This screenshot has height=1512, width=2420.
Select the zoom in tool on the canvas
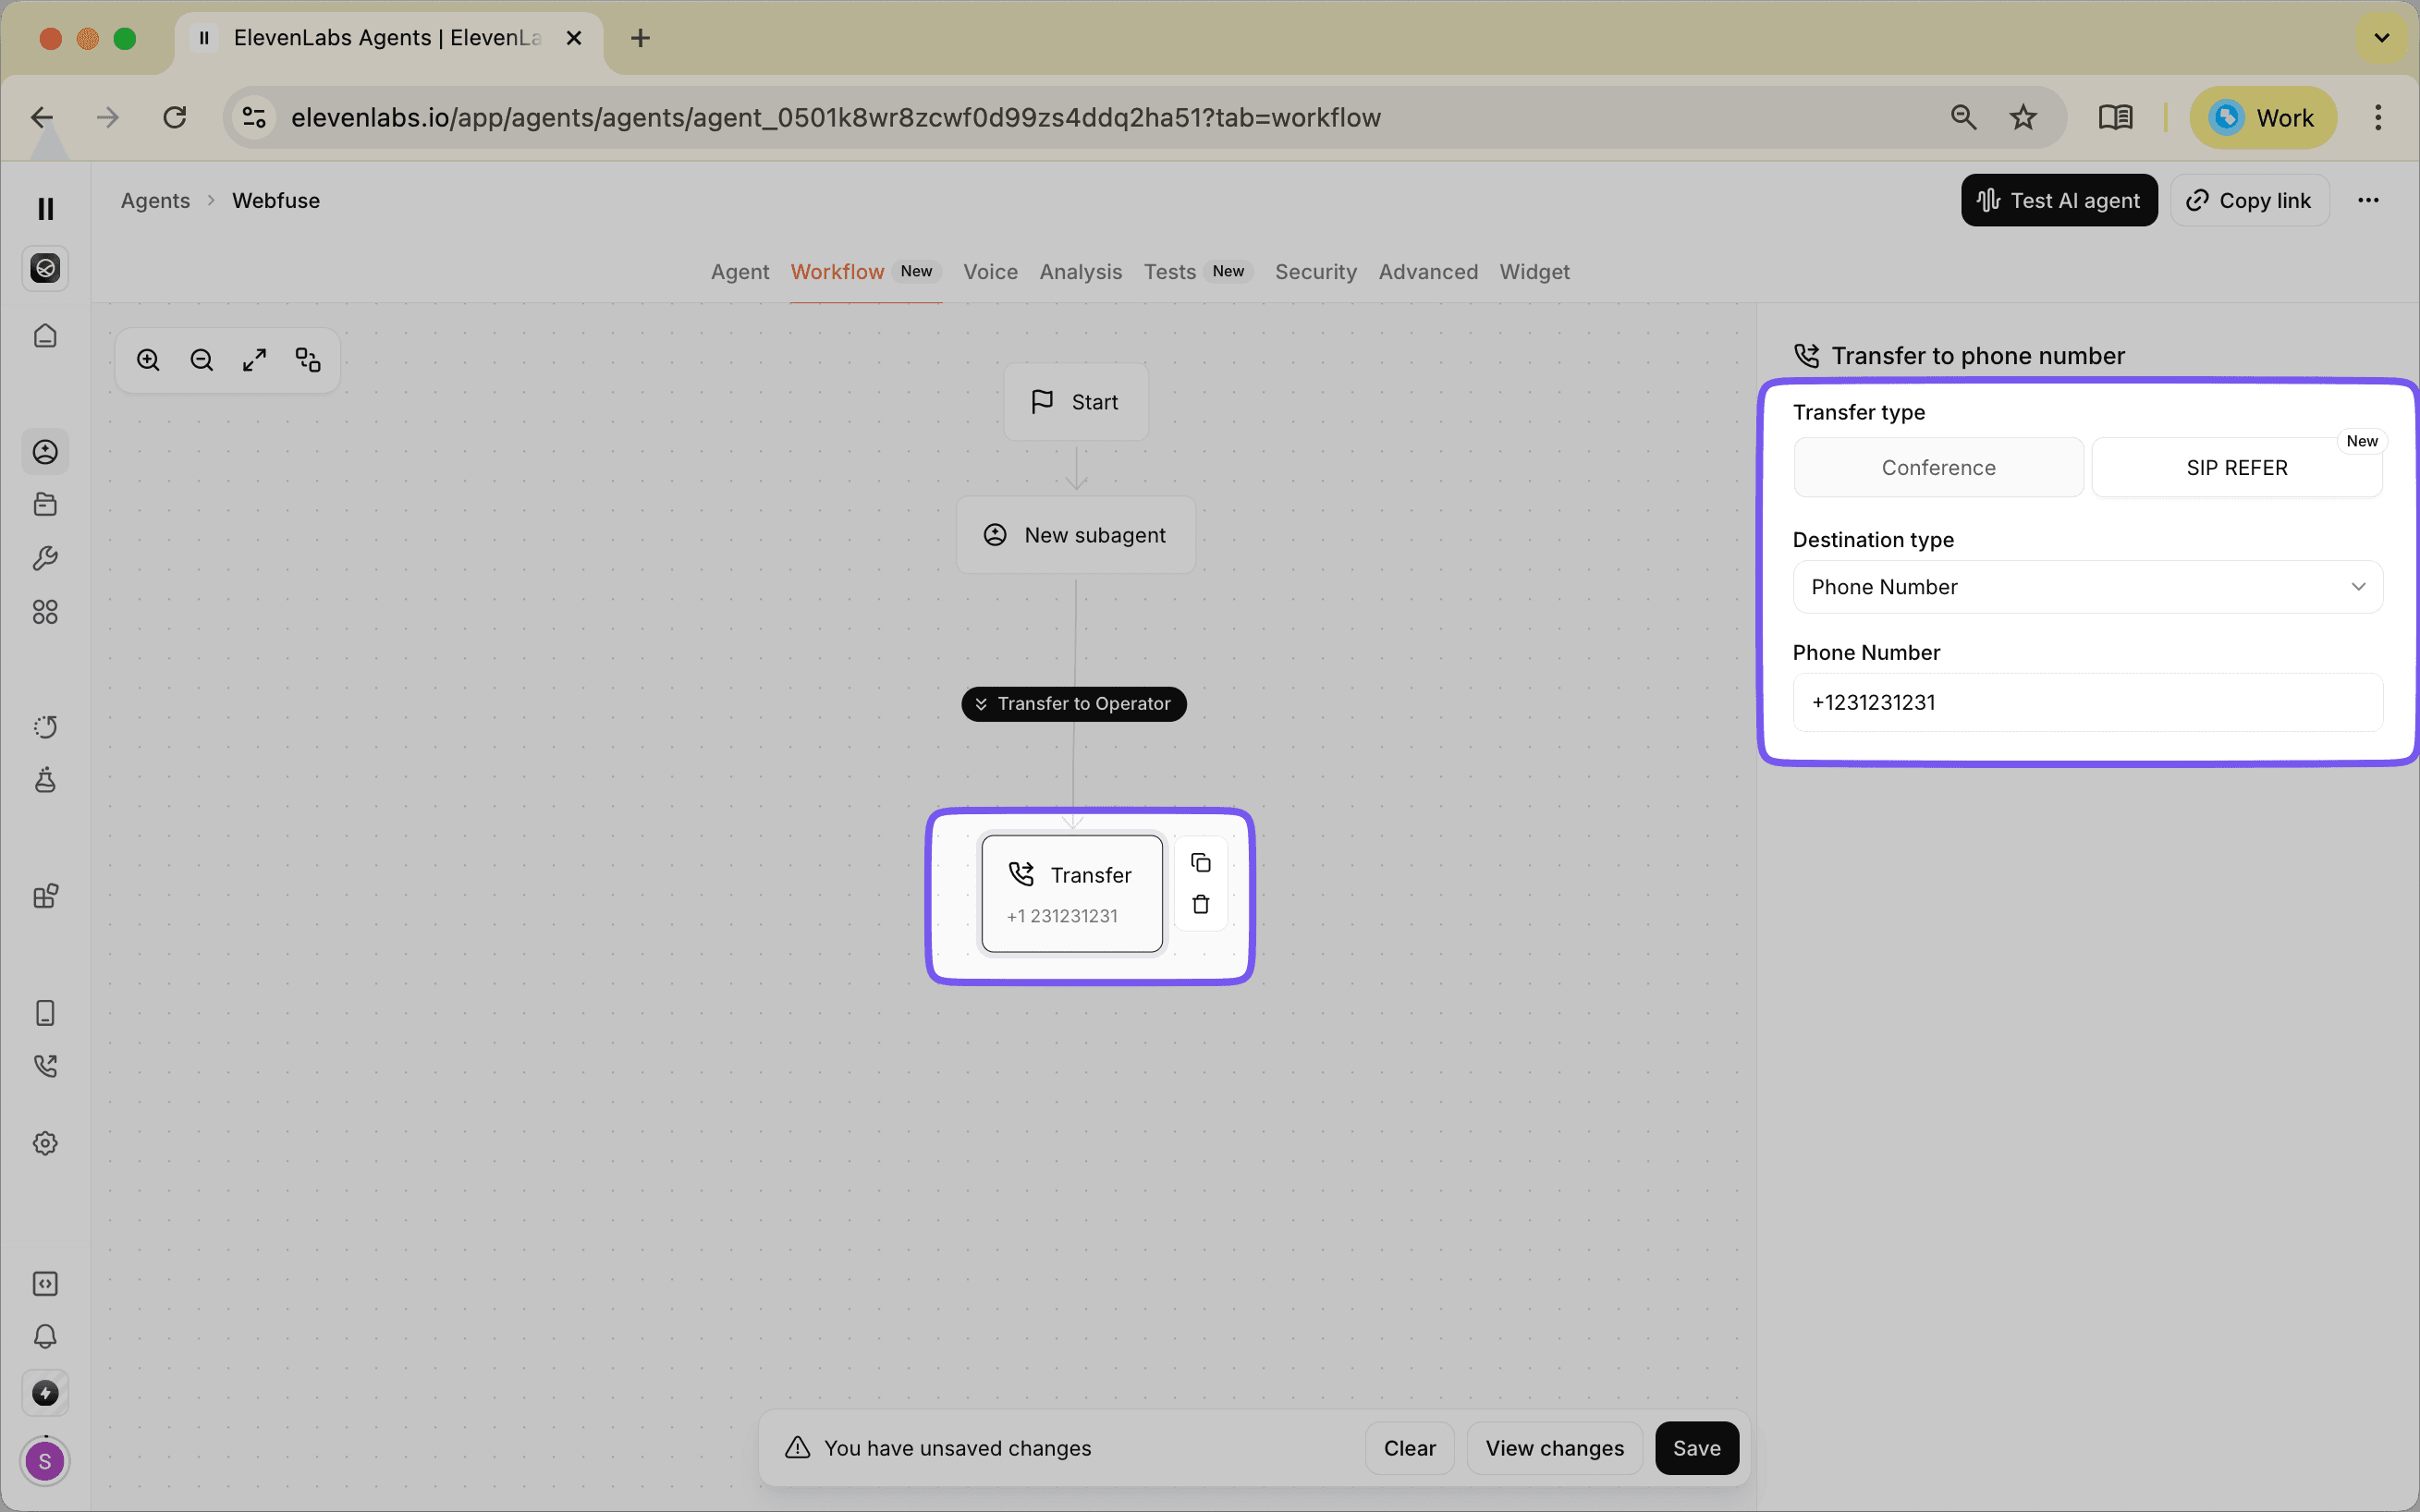click(x=148, y=359)
